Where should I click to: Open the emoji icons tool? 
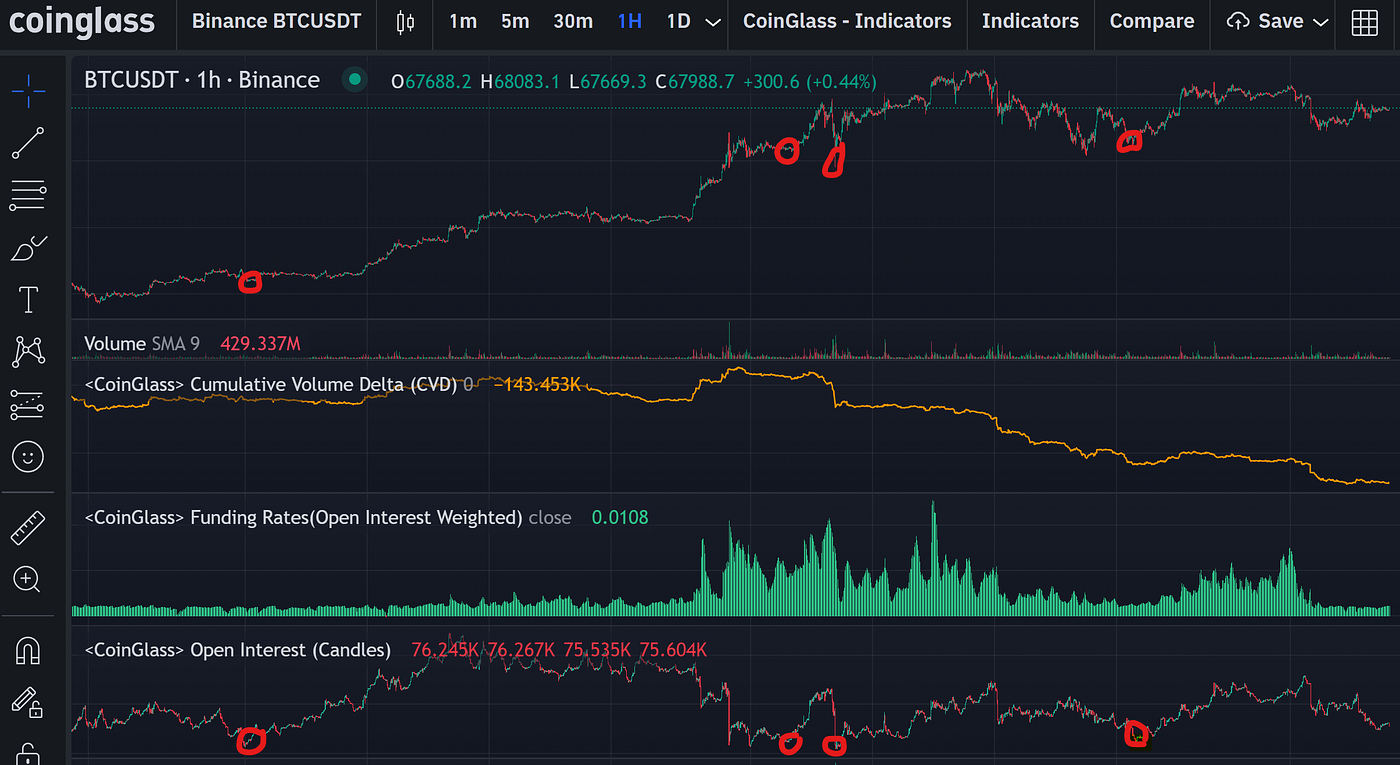coord(28,457)
